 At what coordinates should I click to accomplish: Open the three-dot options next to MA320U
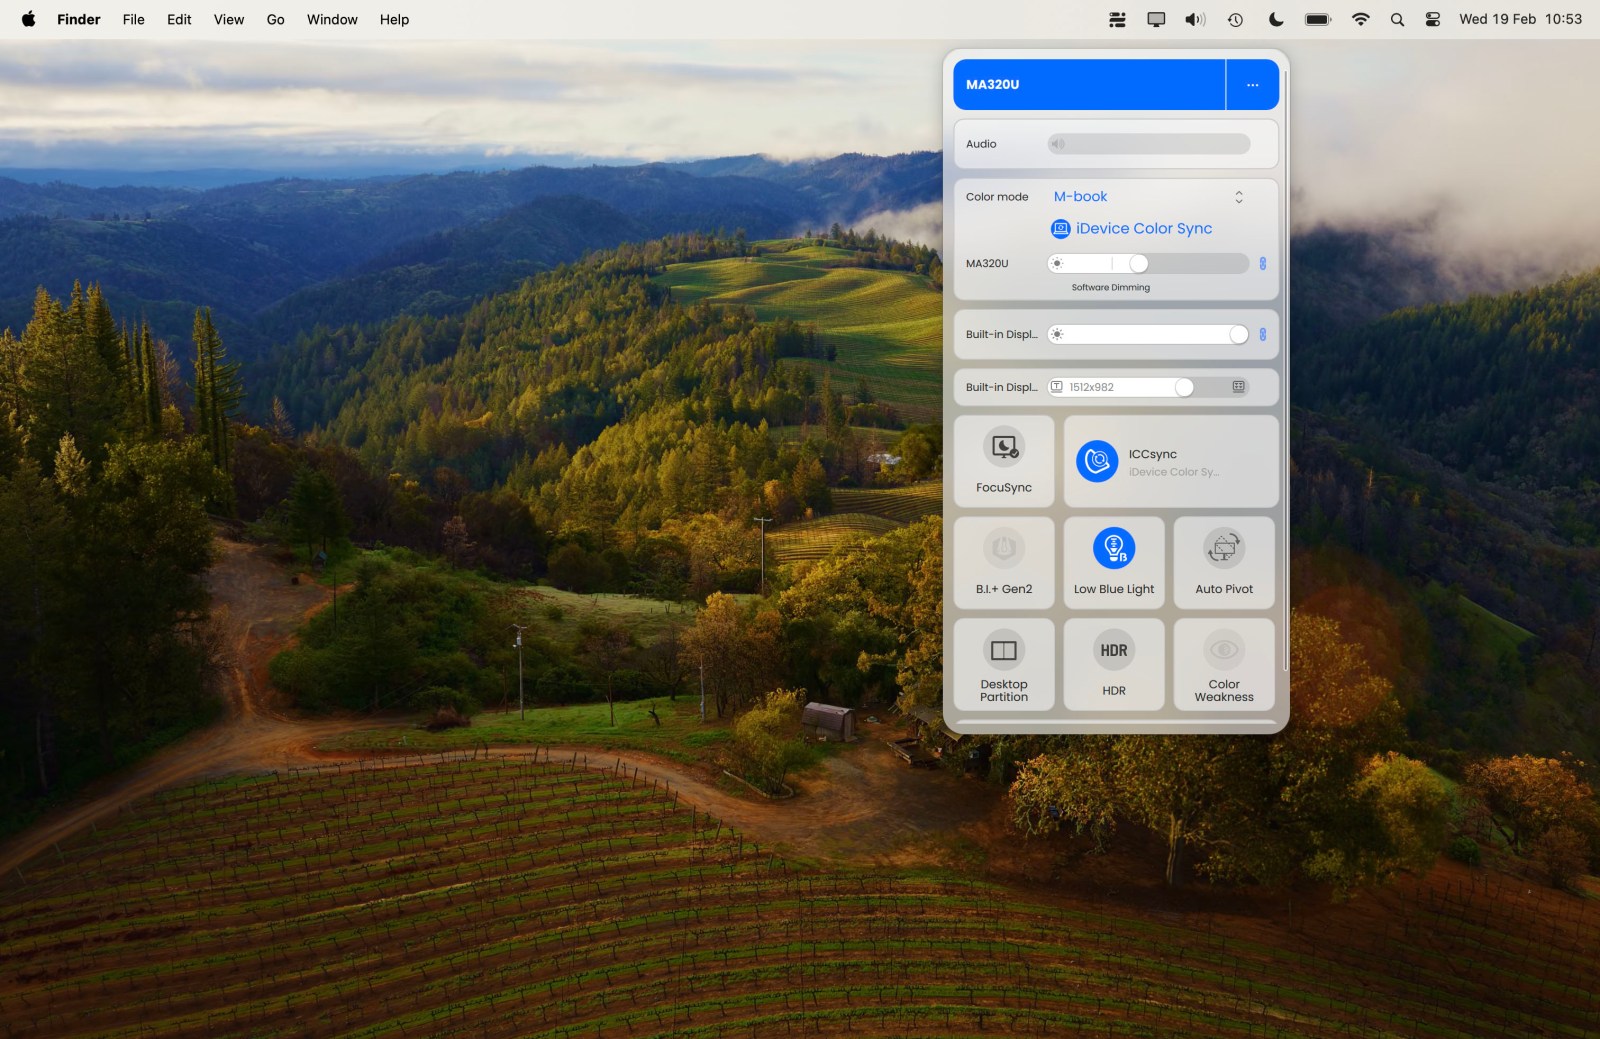coord(1252,85)
